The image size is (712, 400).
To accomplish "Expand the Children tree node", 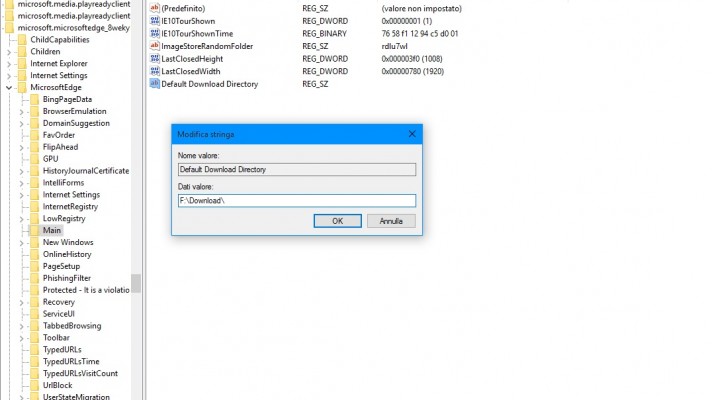I will (9, 52).
